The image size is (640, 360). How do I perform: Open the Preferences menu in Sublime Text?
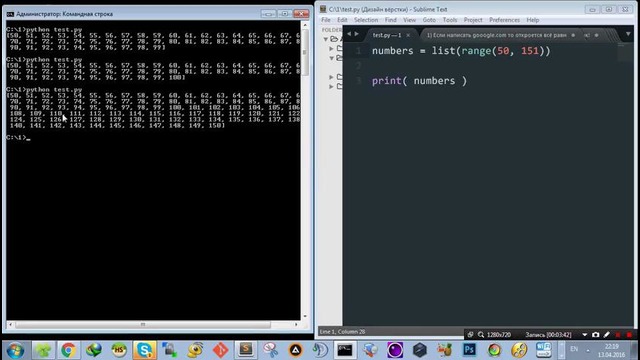[504, 20]
